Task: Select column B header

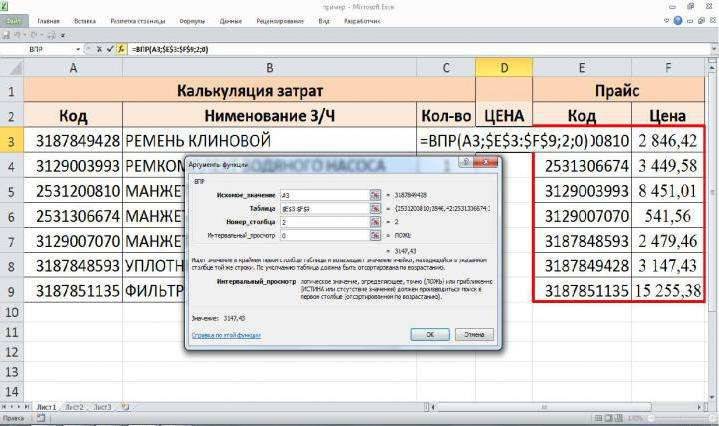Action: pyautogui.click(x=269, y=67)
